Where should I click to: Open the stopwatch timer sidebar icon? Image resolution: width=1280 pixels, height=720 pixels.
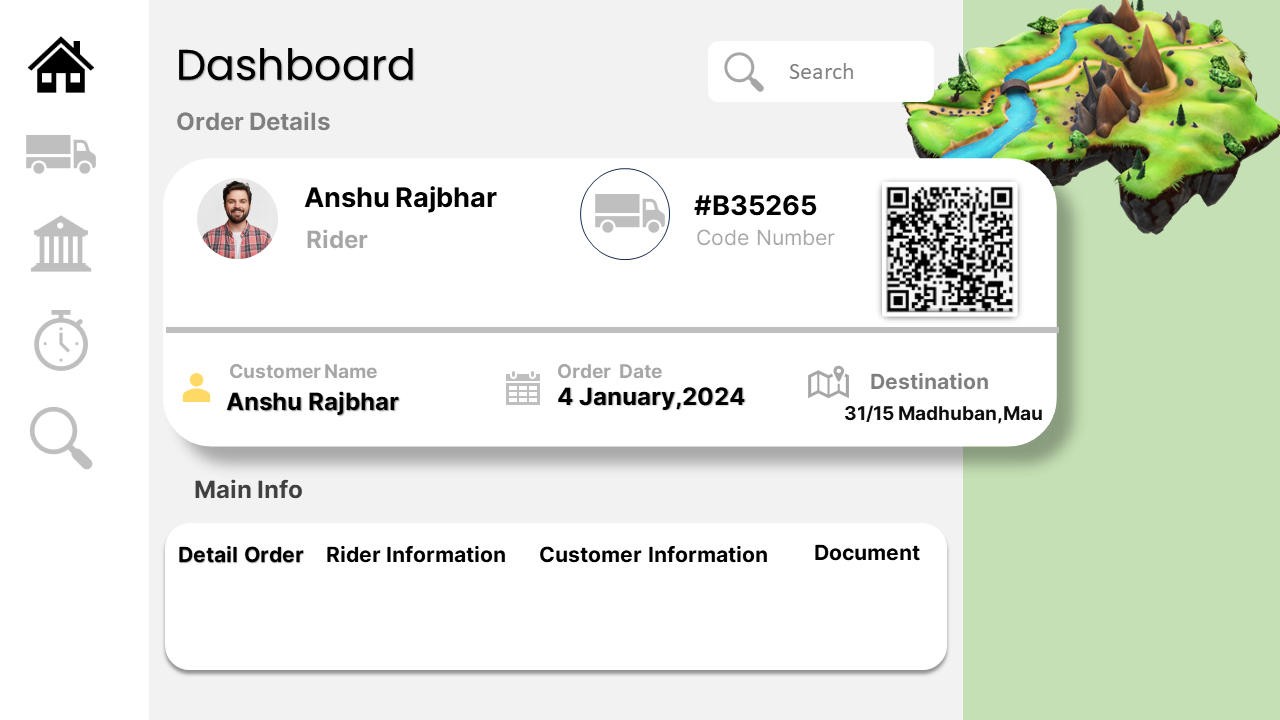tap(61, 341)
